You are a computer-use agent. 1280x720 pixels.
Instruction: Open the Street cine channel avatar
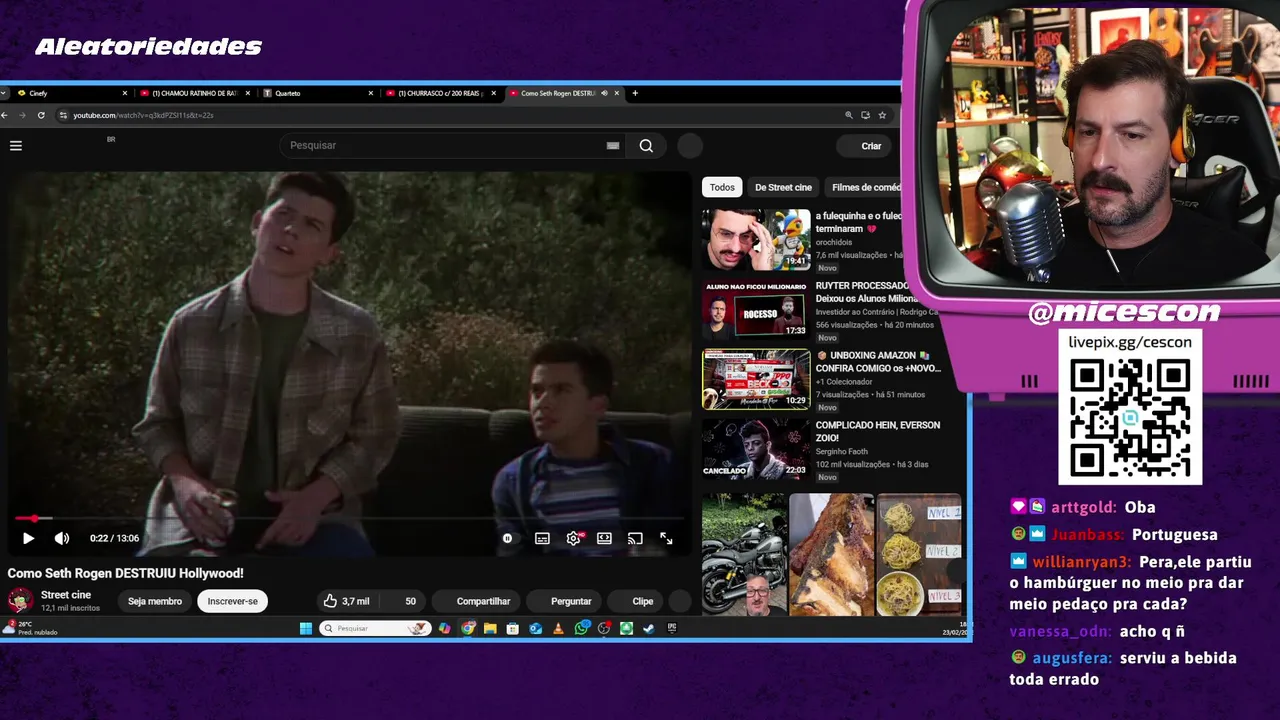[x=20, y=600]
